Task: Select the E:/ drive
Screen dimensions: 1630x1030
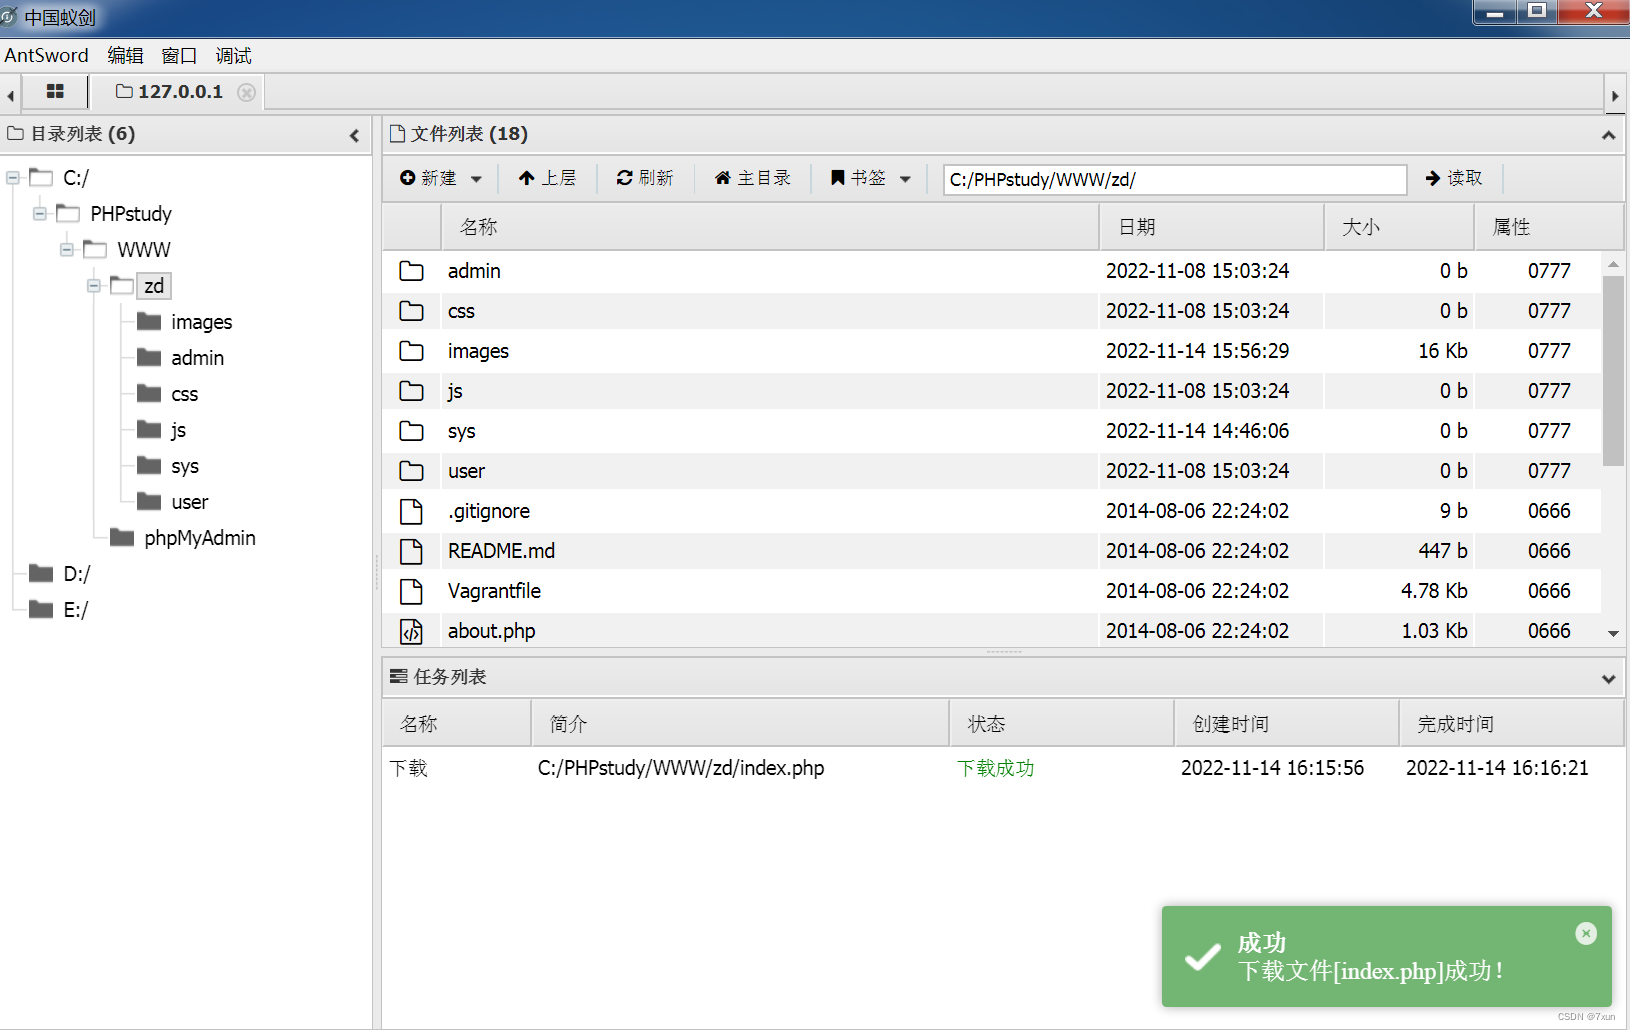Action: (x=76, y=610)
